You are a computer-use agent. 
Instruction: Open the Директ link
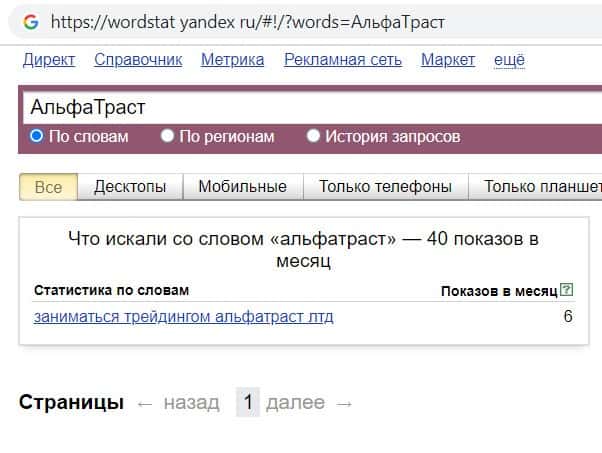coord(49,60)
